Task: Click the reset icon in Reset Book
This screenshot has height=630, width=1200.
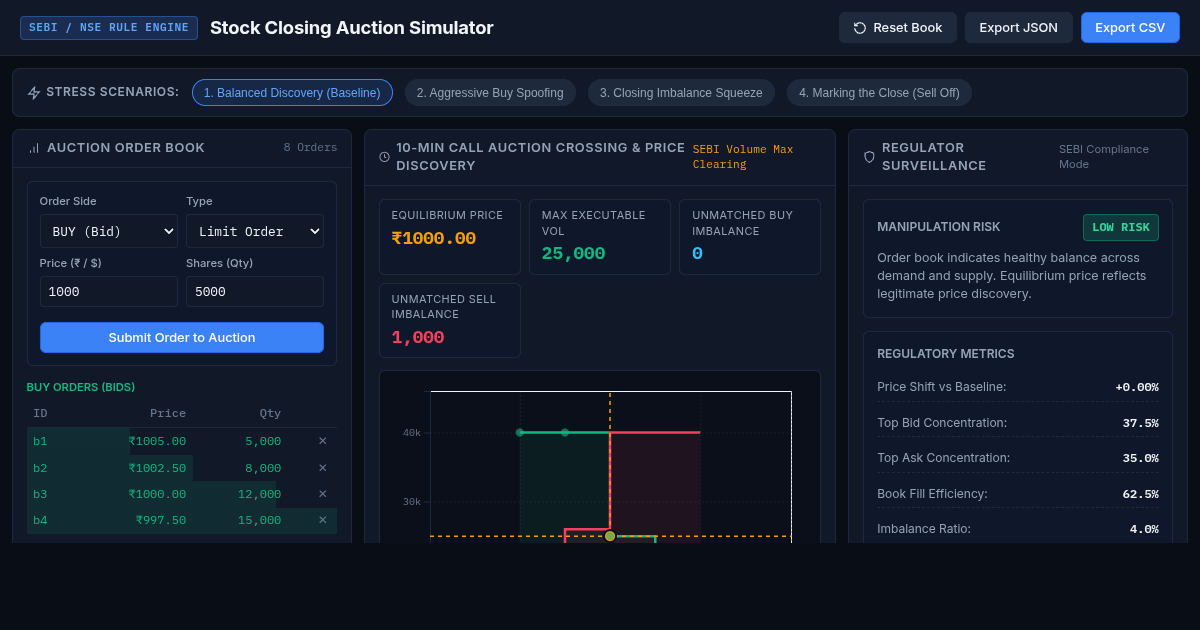Action: coord(860,28)
